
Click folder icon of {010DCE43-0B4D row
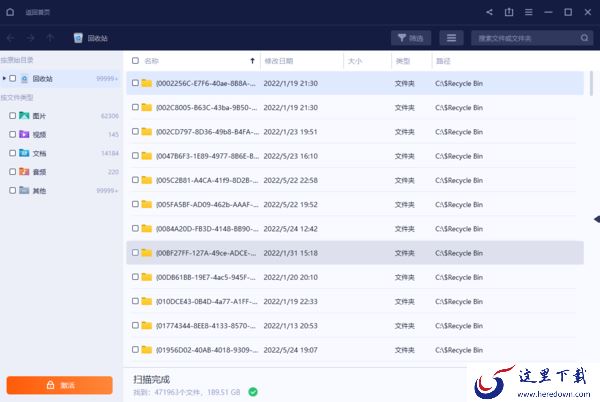(x=147, y=301)
